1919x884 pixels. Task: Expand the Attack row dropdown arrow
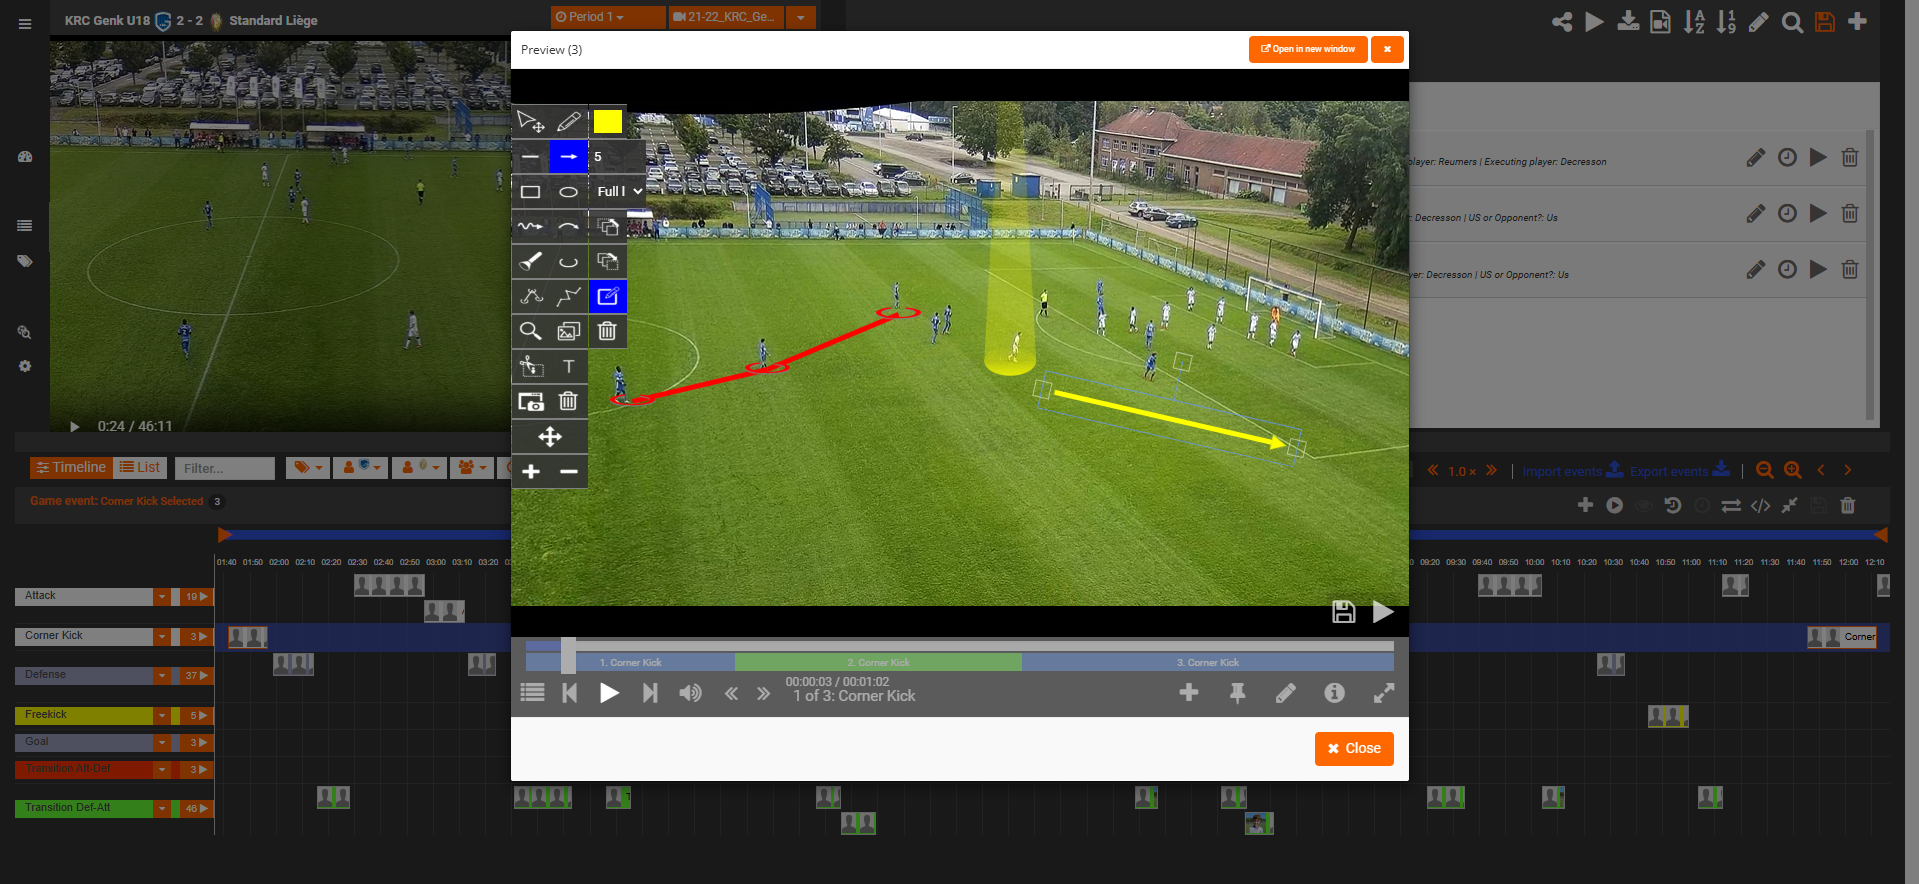[162, 597]
